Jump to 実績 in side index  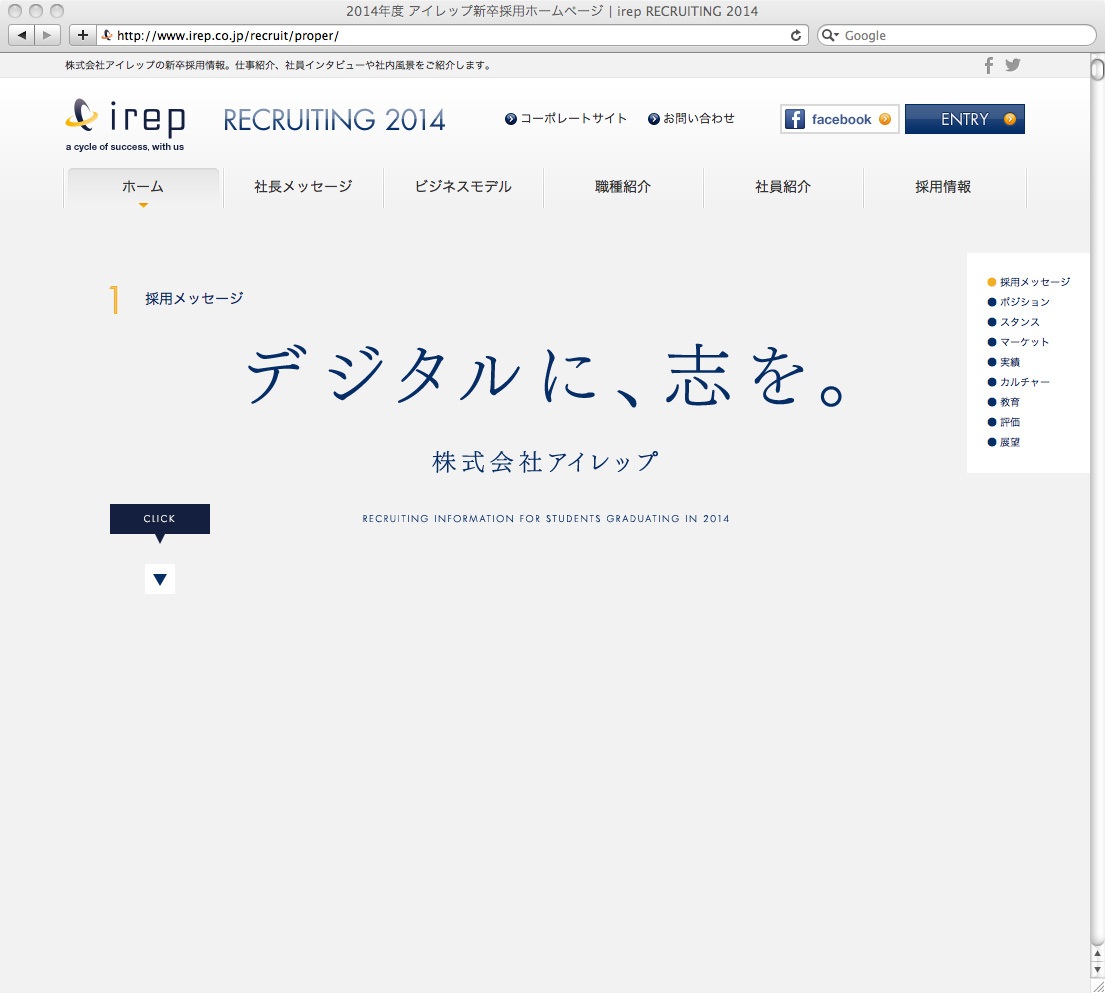tap(1004, 362)
